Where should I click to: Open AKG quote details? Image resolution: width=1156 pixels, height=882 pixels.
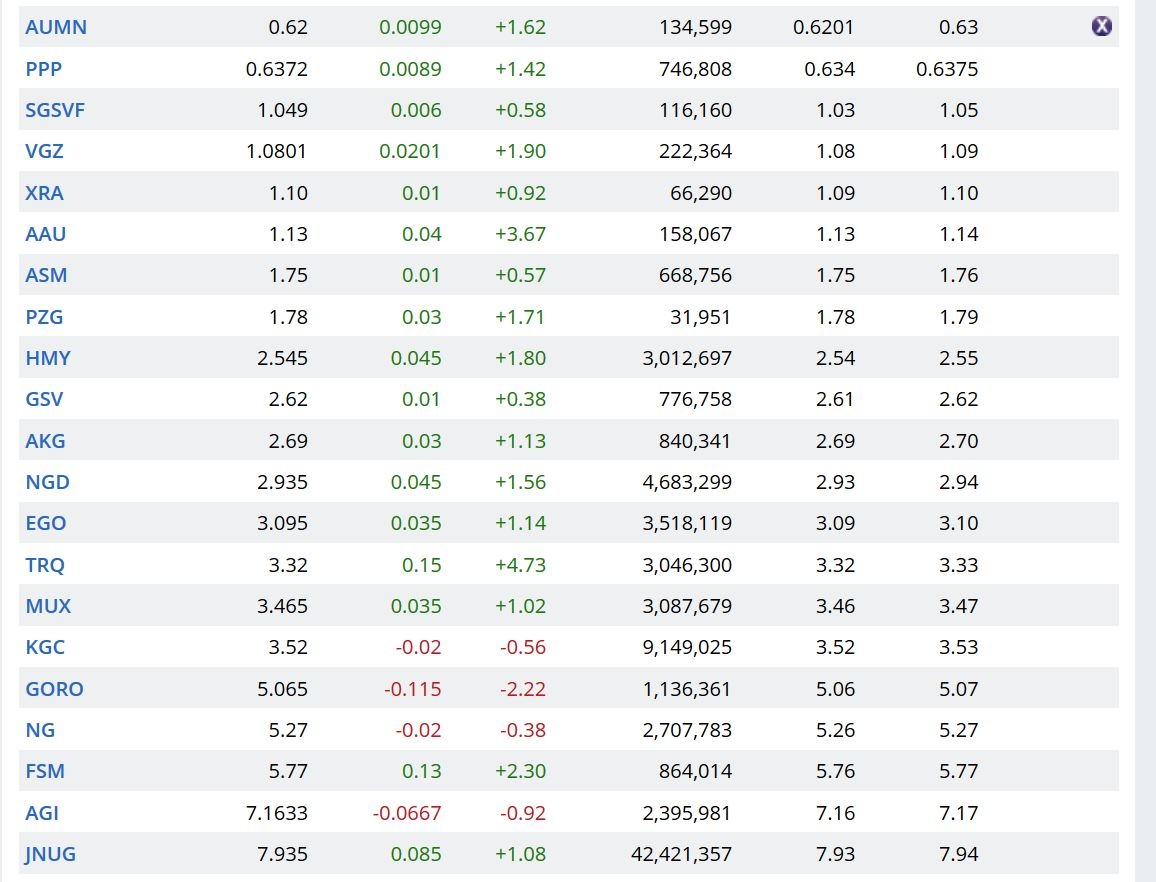(45, 441)
